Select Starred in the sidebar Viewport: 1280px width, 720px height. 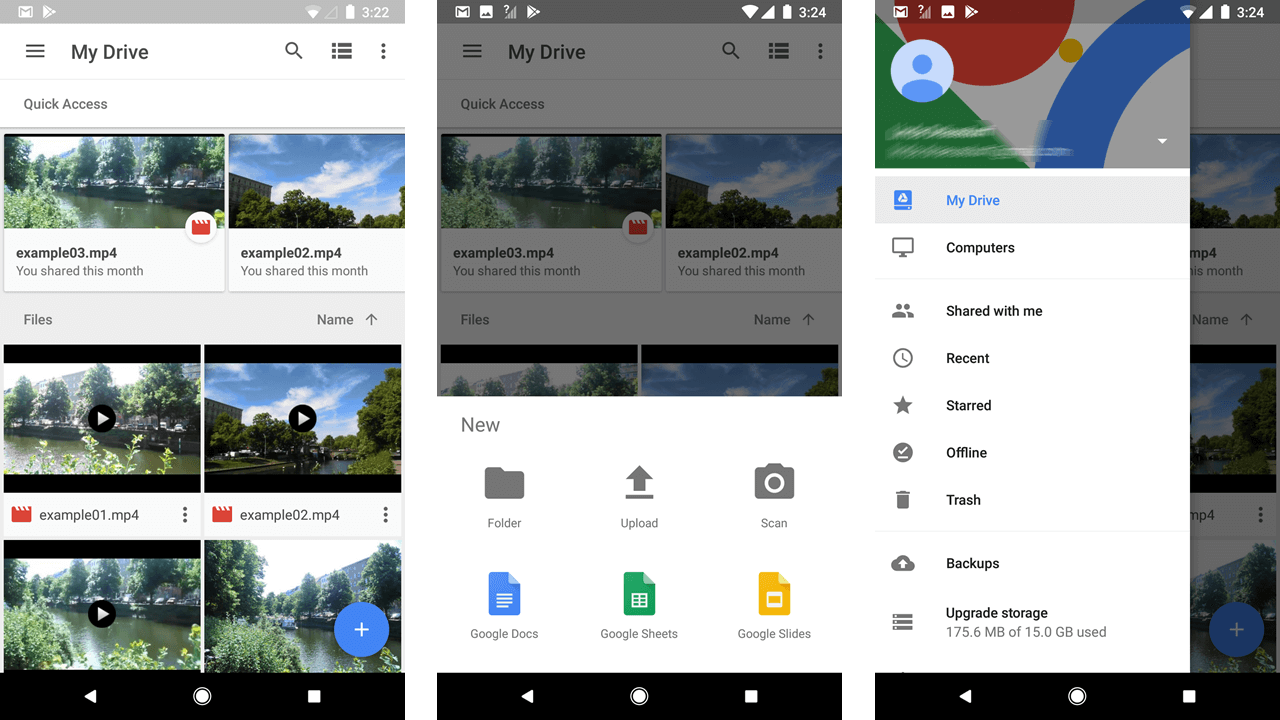click(967, 405)
